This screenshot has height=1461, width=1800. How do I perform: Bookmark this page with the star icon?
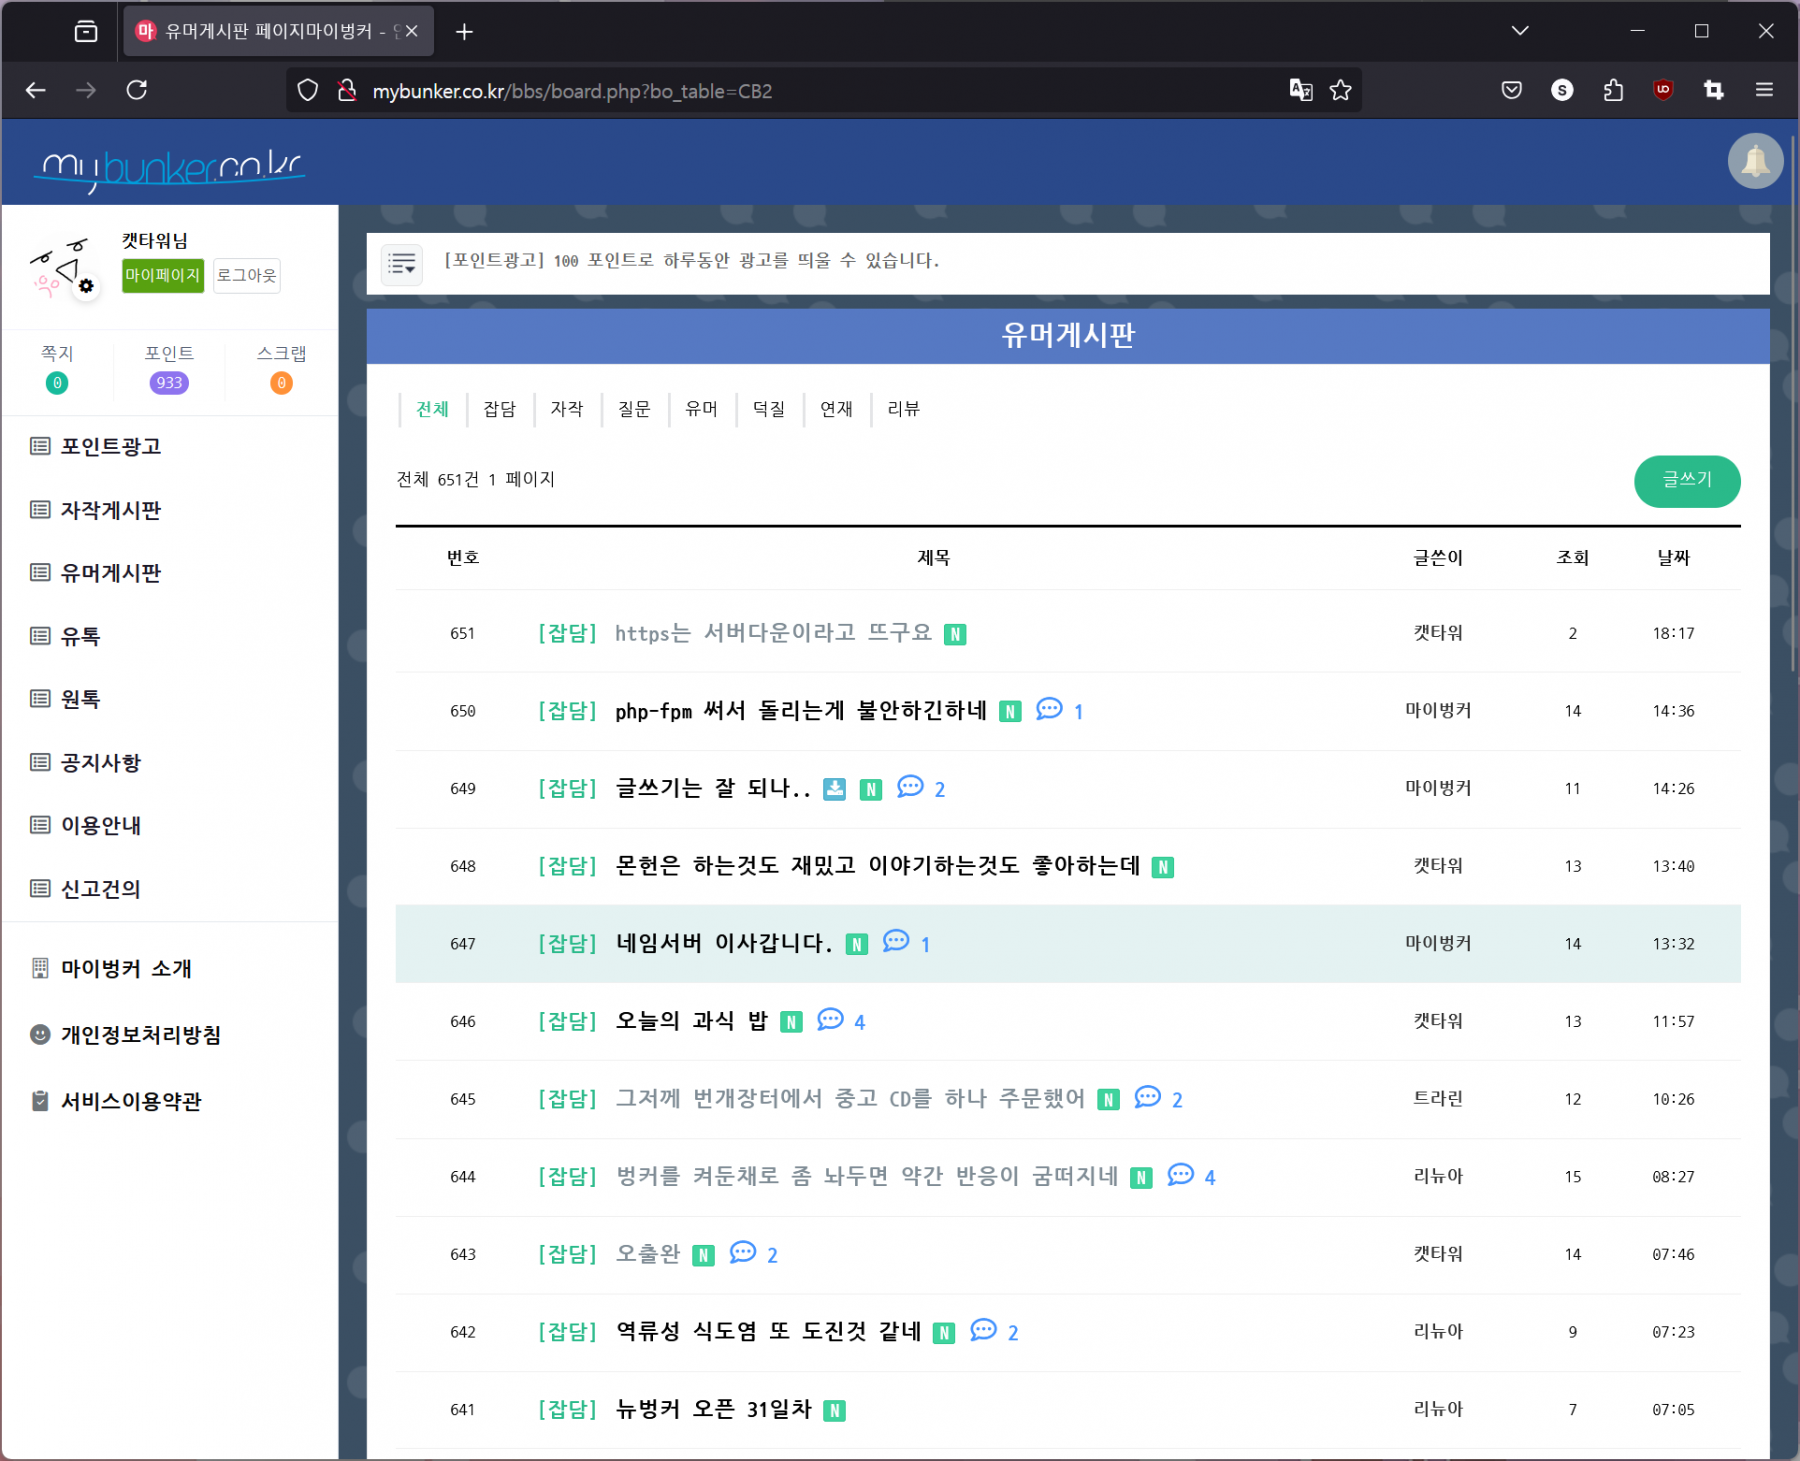[x=1340, y=90]
